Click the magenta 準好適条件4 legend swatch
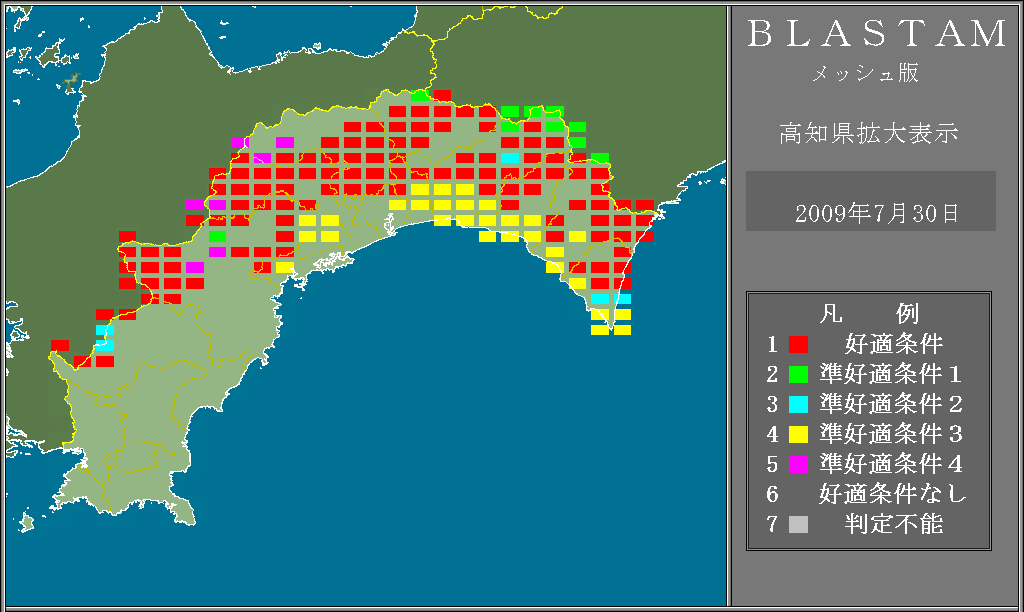The image size is (1024, 612). pos(798,464)
